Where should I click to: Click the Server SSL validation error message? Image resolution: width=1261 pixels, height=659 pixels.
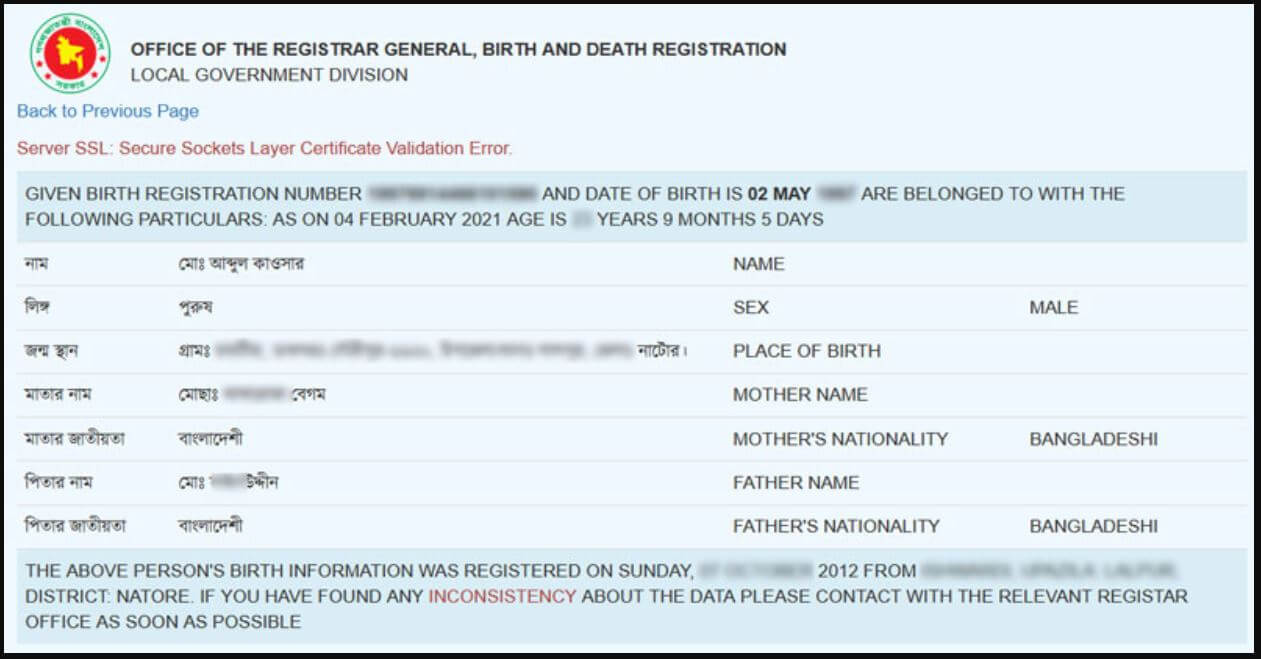click(x=264, y=148)
